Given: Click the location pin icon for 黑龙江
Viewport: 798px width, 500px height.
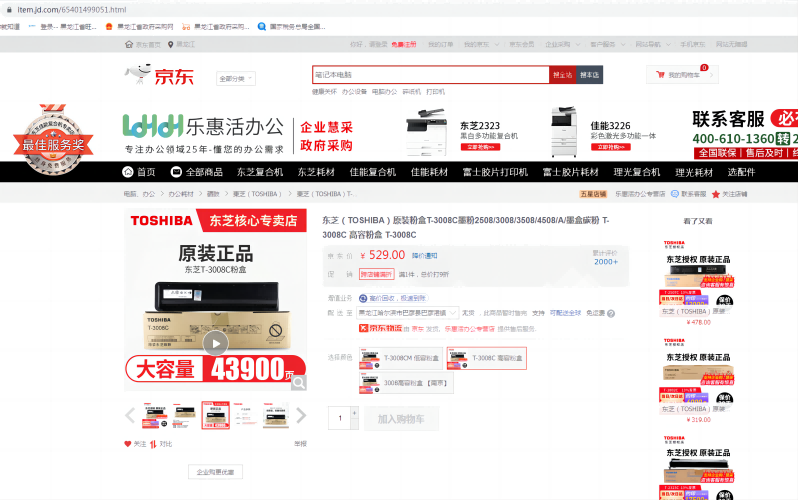Looking at the screenshot, I should tap(170, 44).
